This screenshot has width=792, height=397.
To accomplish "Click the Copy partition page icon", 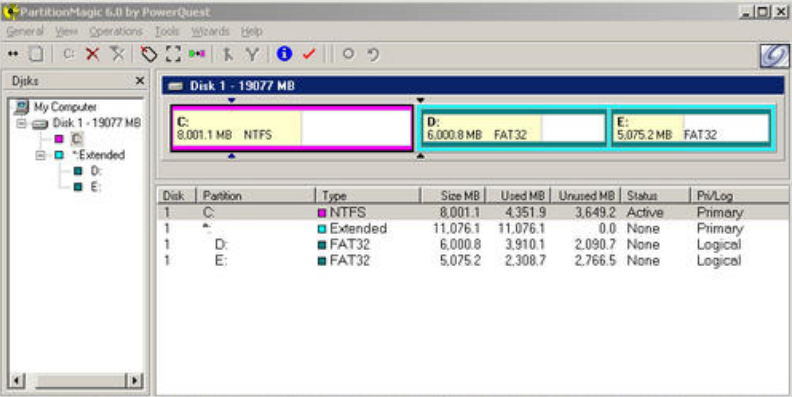I will pyautogui.click(x=36, y=54).
